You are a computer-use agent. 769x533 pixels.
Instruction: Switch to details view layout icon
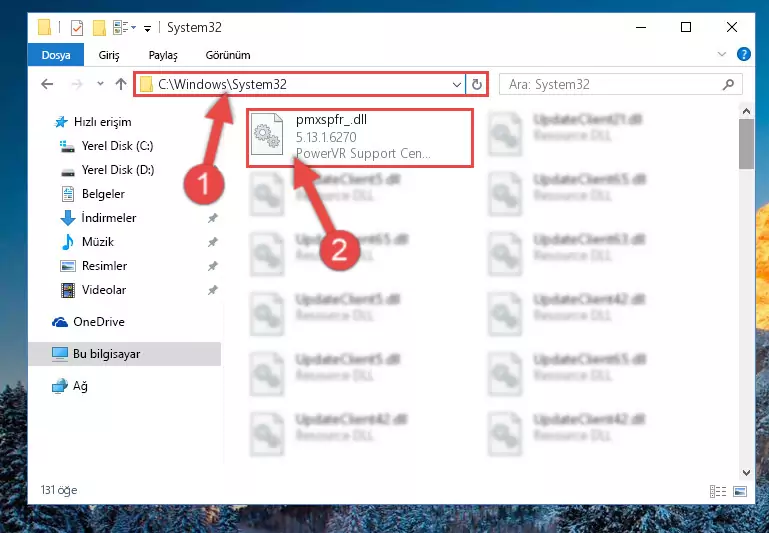[718, 491]
